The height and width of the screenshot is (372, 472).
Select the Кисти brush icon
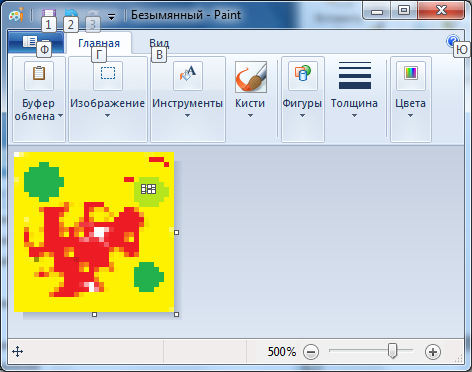251,77
